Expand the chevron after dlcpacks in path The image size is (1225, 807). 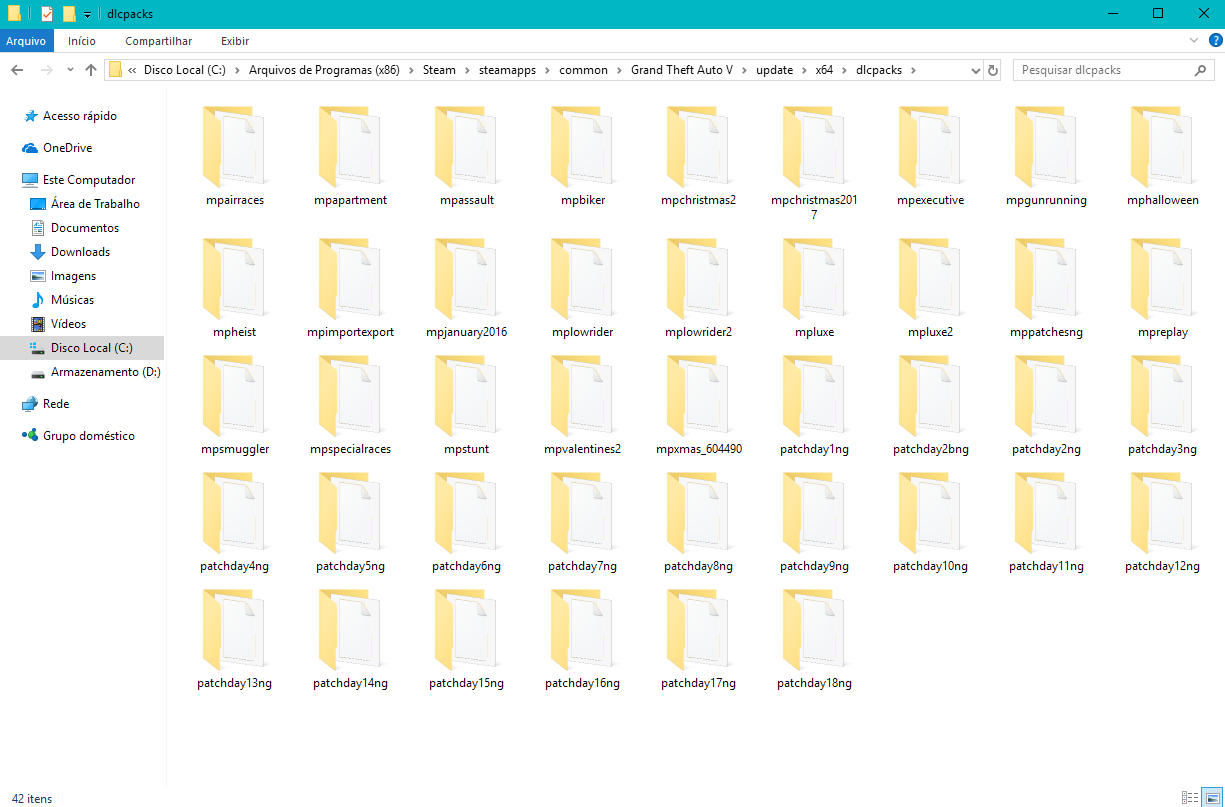pyautogui.click(x=913, y=70)
